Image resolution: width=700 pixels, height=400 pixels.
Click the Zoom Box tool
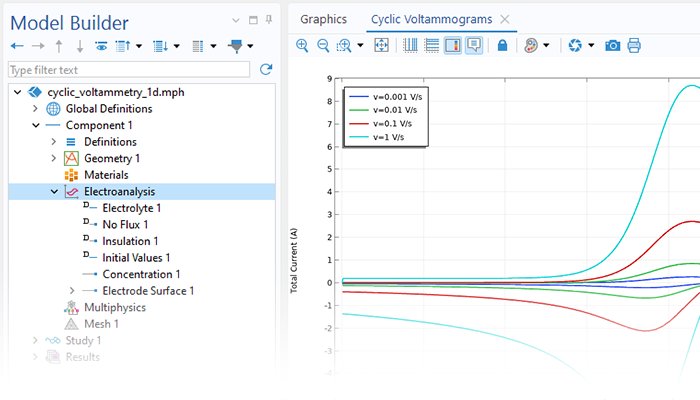pos(344,45)
